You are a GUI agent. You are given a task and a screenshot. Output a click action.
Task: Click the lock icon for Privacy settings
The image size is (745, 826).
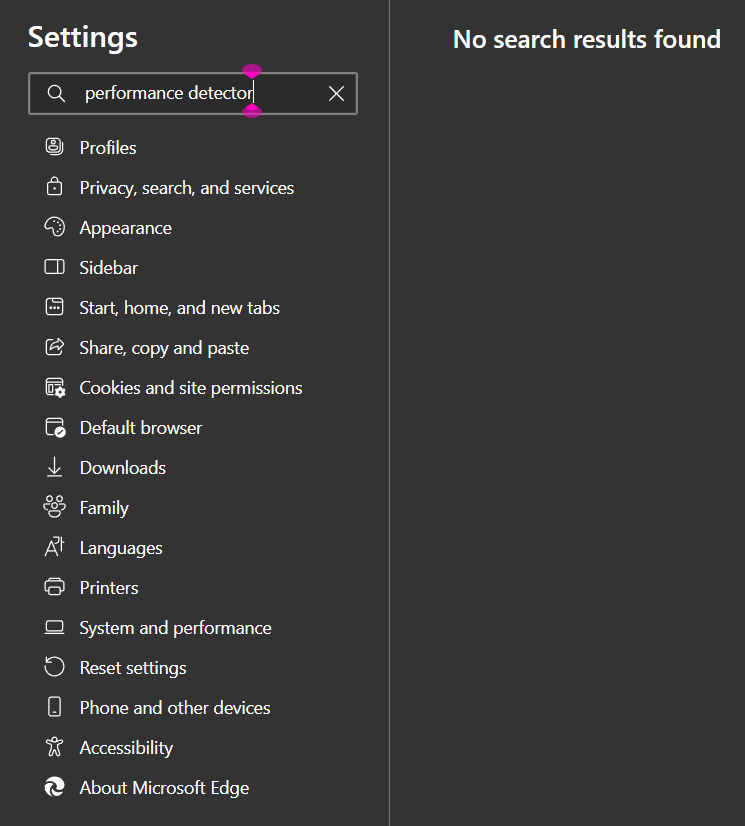coord(54,187)
